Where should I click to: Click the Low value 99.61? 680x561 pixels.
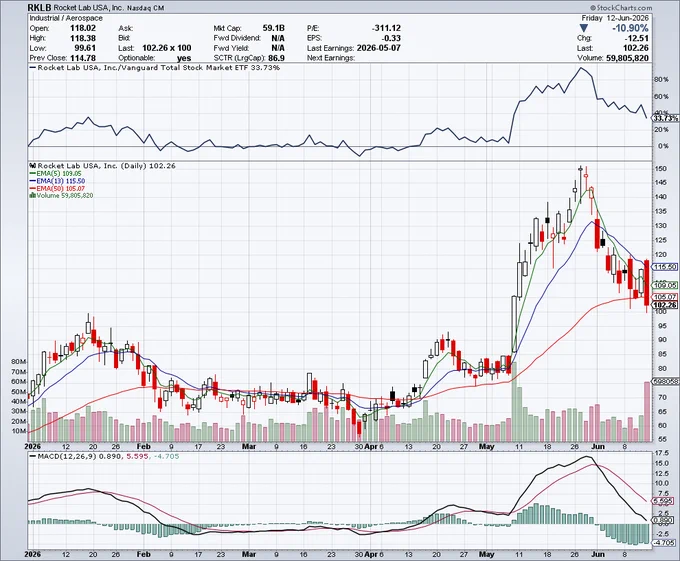tap(85, 48)
